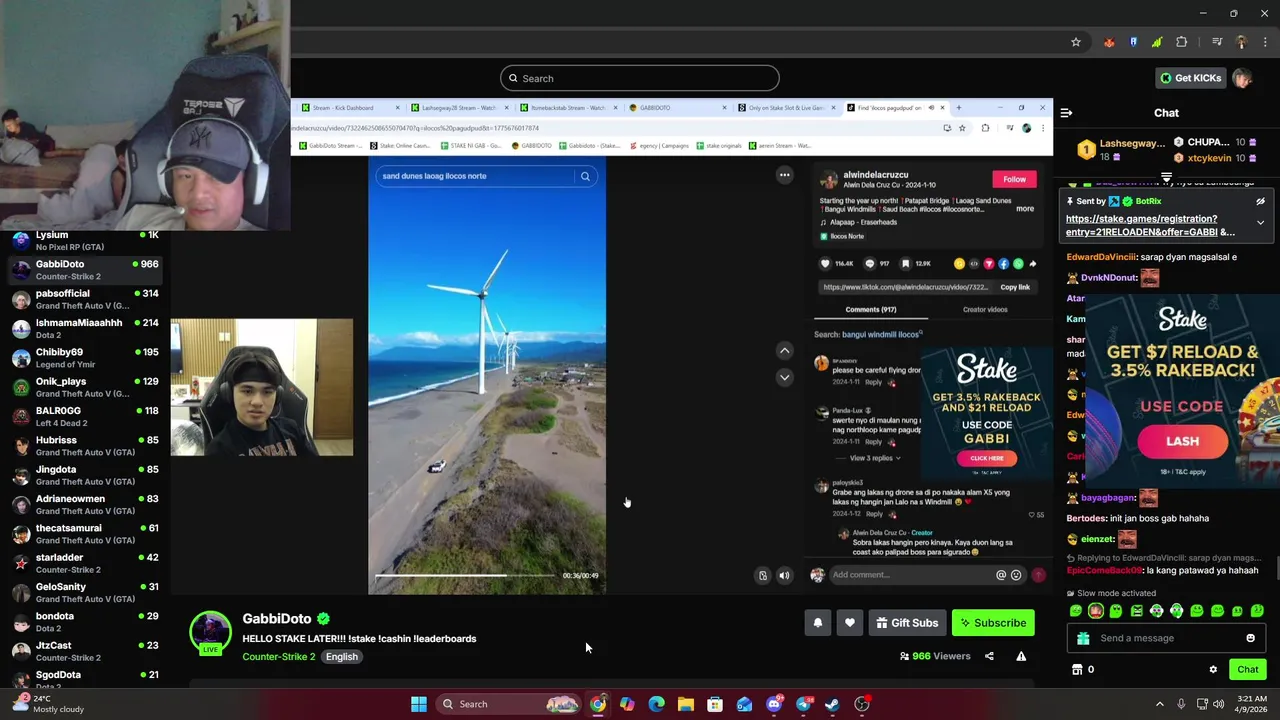Expand TikTok description with more
This screenshot has height=720, width=1280.
click(x=1025, y=209)
